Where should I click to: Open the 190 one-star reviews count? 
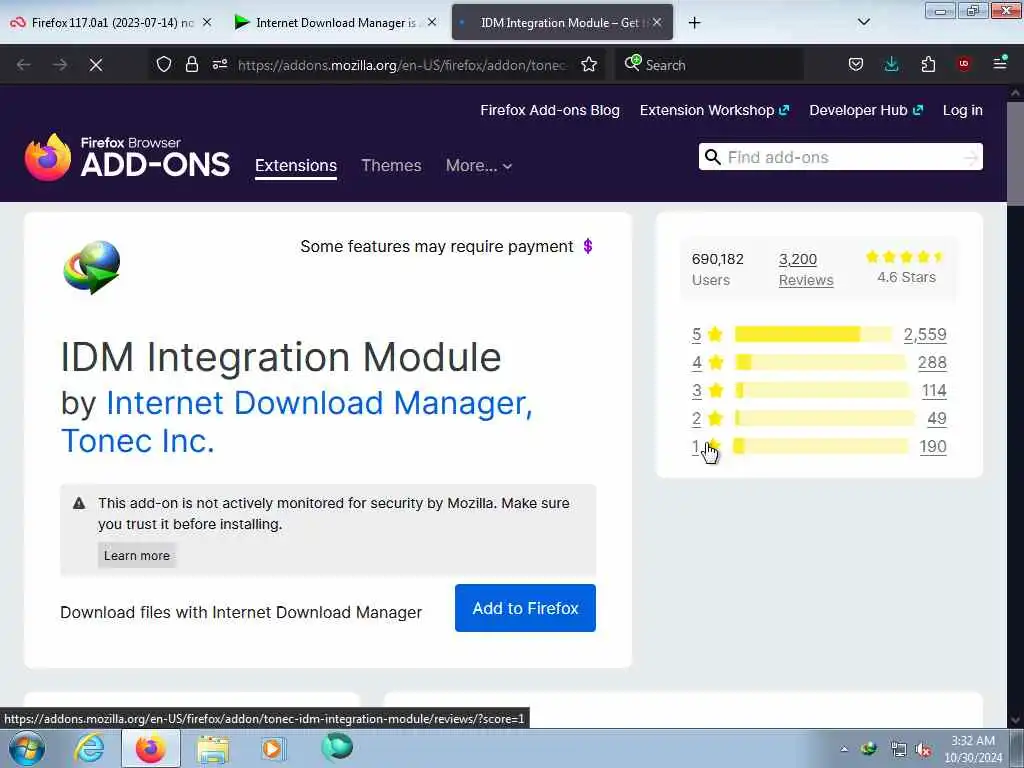[933, 447]
